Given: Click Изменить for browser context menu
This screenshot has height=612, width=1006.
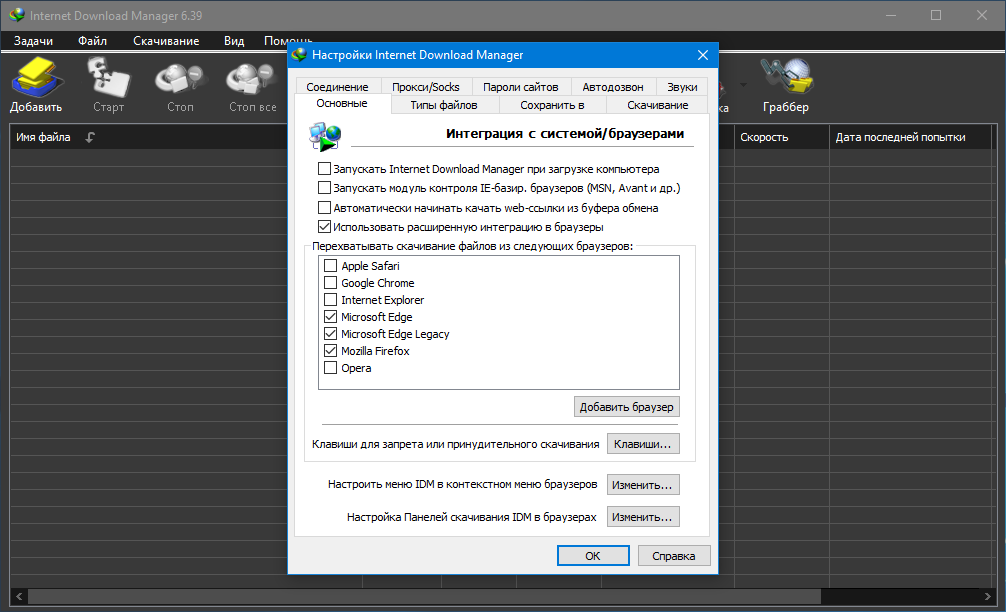Looking at the screenshot, I should (642, 485).
